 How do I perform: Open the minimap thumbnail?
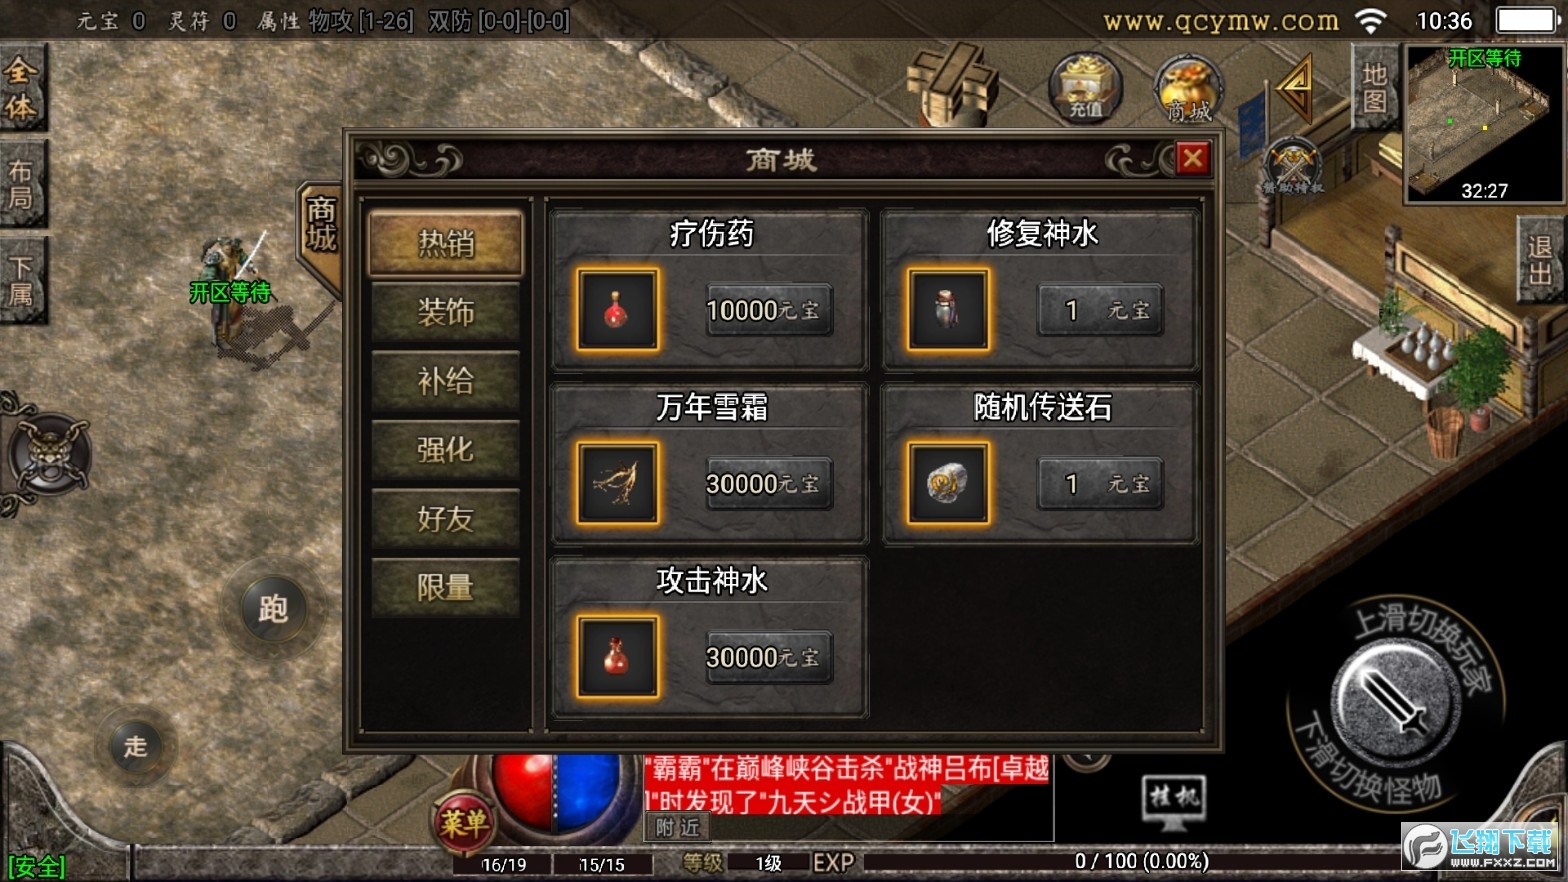(1484, 123)
